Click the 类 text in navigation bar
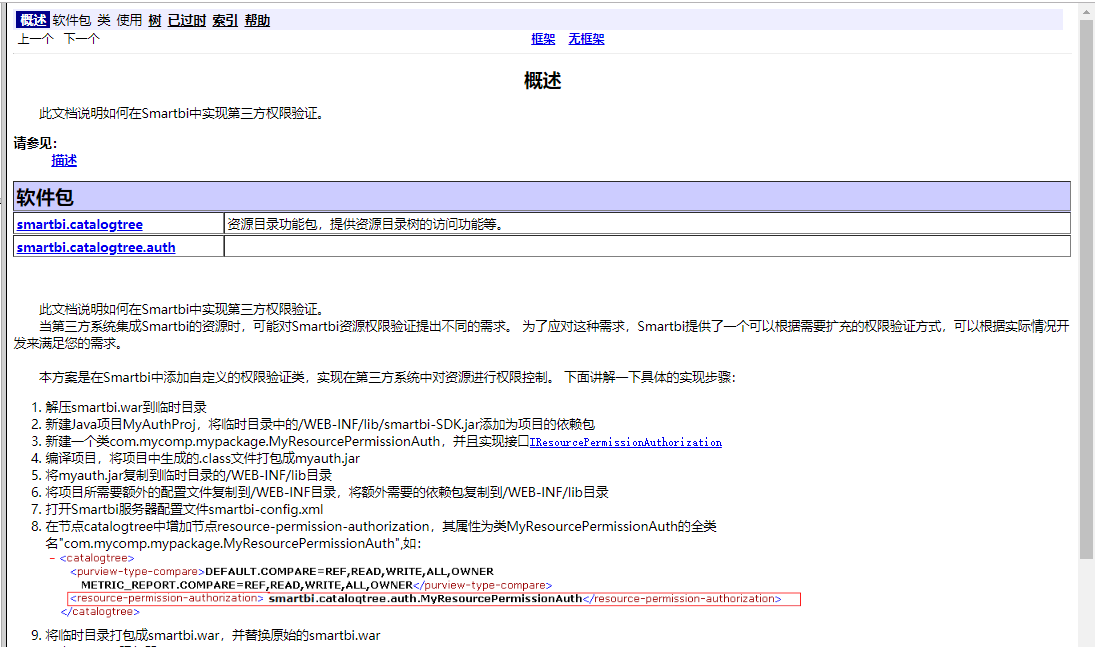Screen dimensions: 1095x647 103,20
